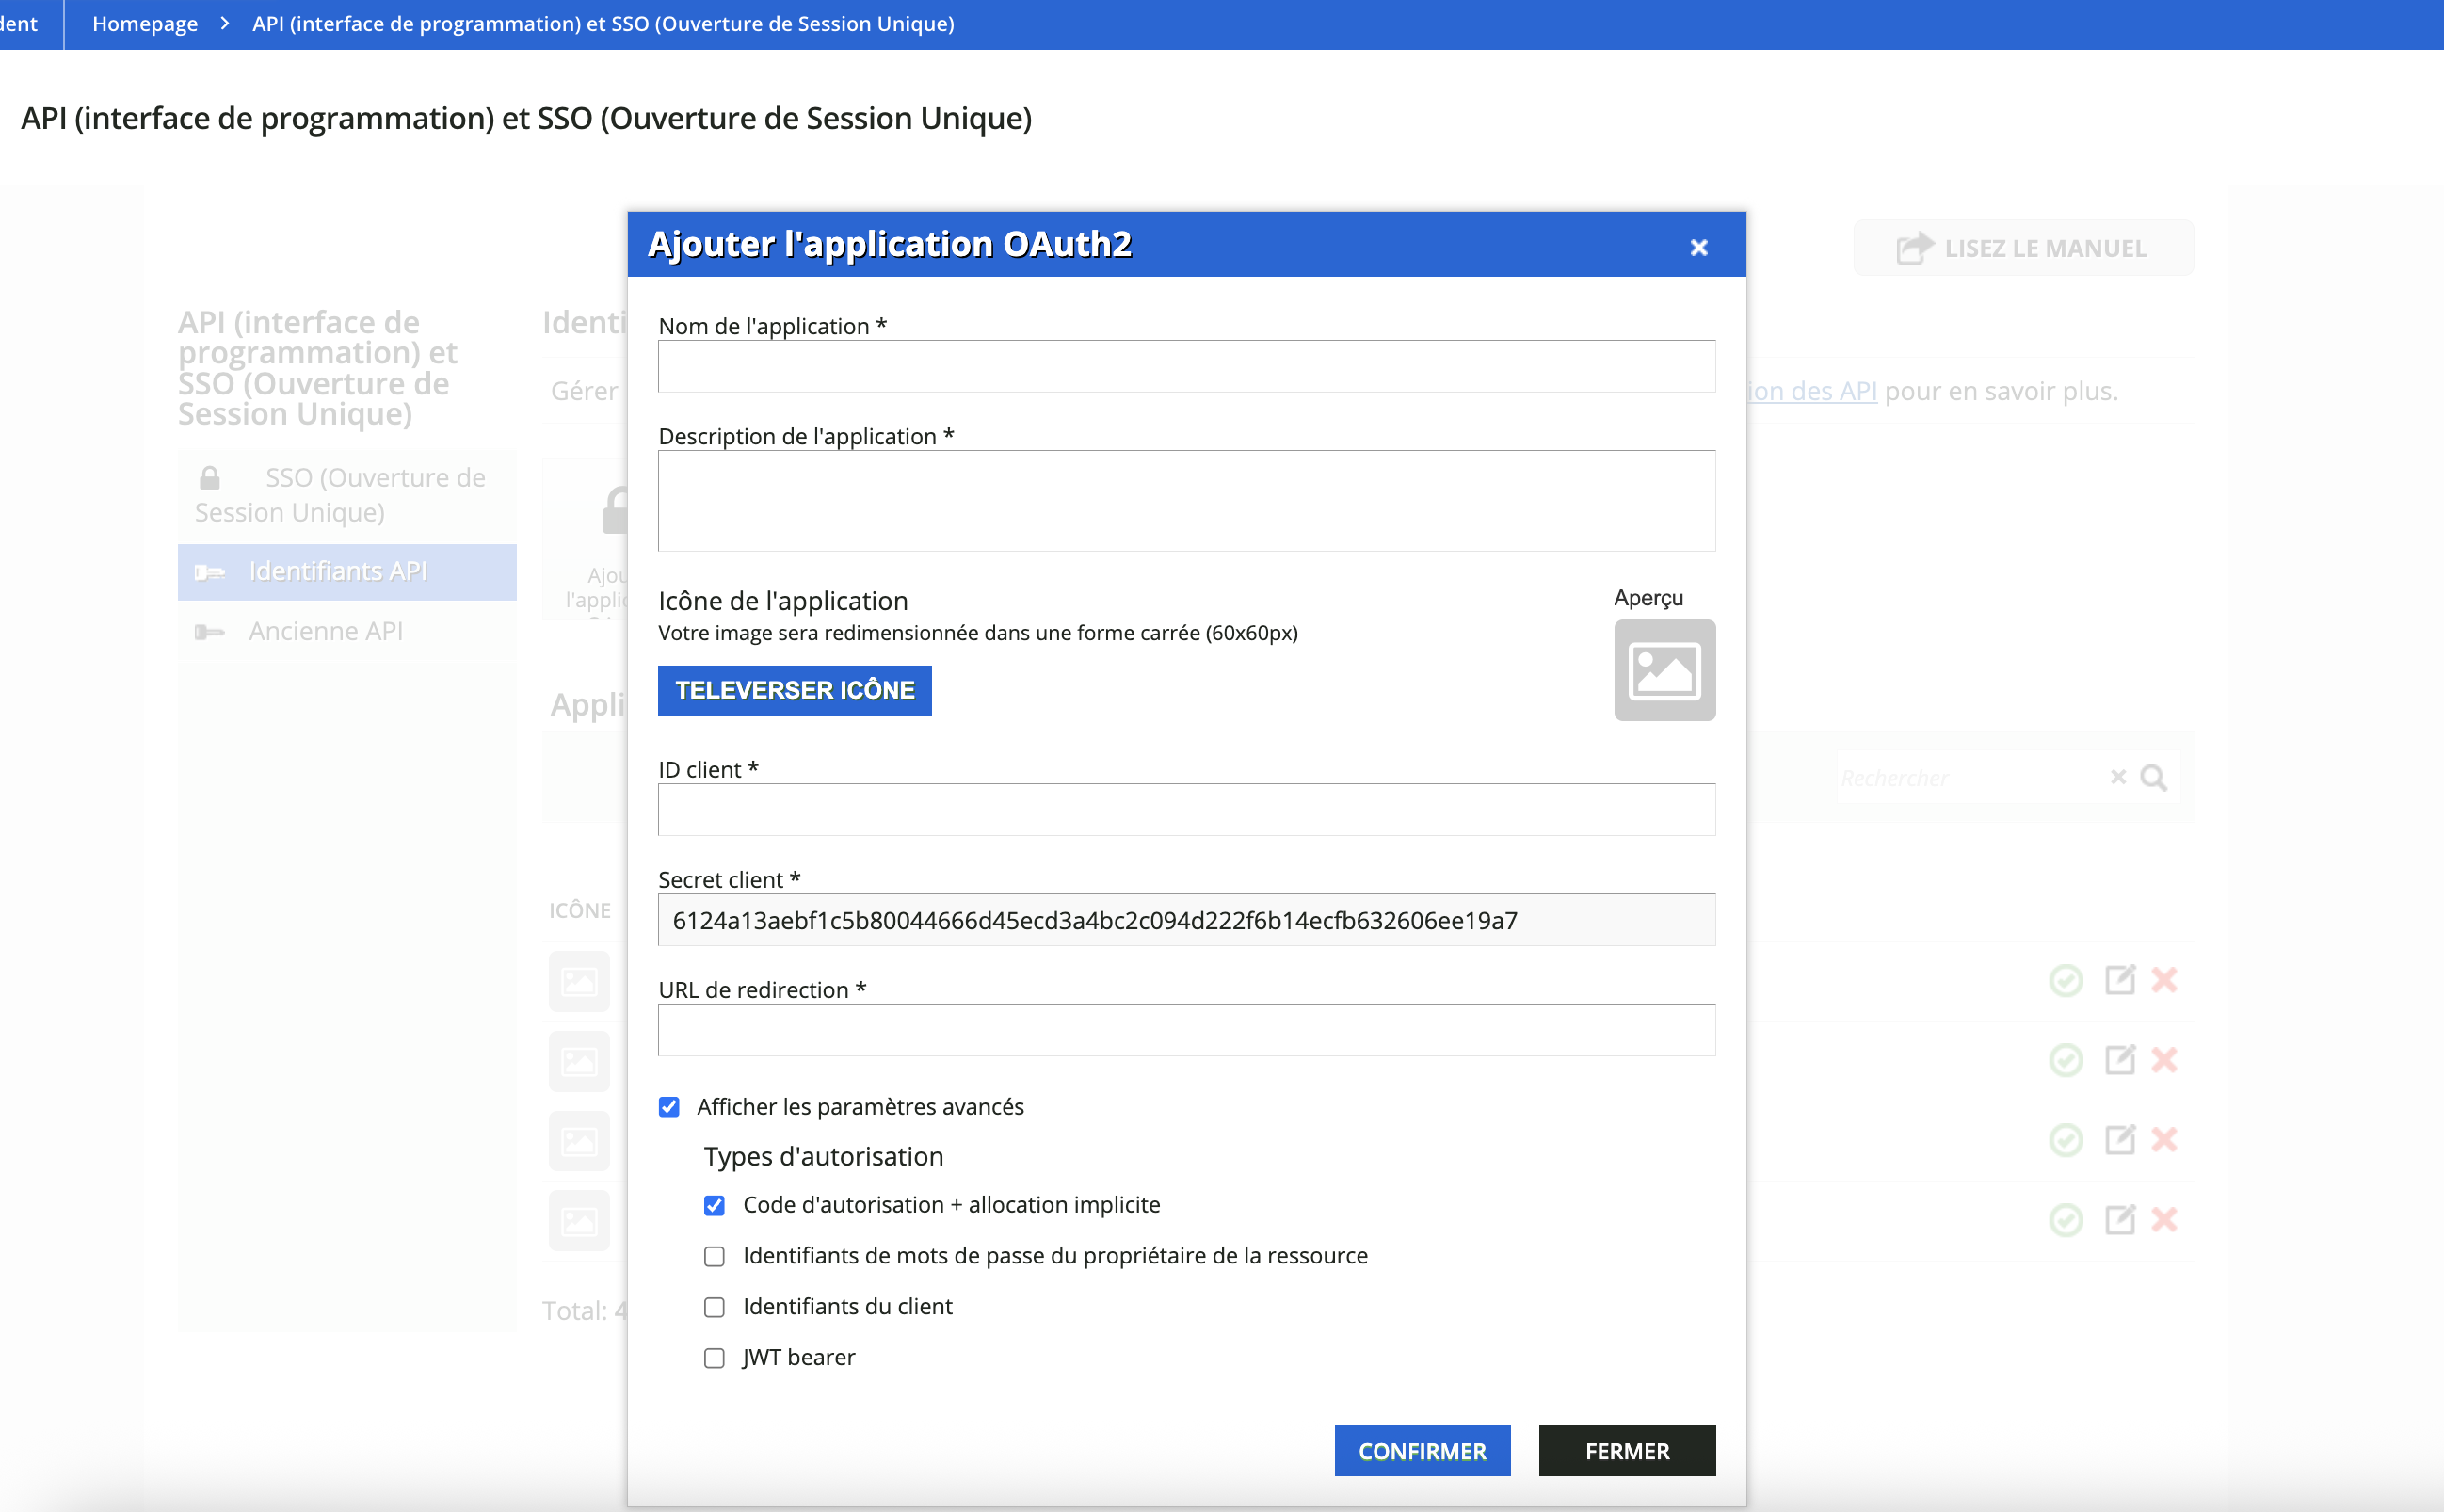Toggle Afficher les paramètres avancés checkbox
Image resolution: width=2444 pixels, height=1512 pixels.
[x=669, y=1107]
